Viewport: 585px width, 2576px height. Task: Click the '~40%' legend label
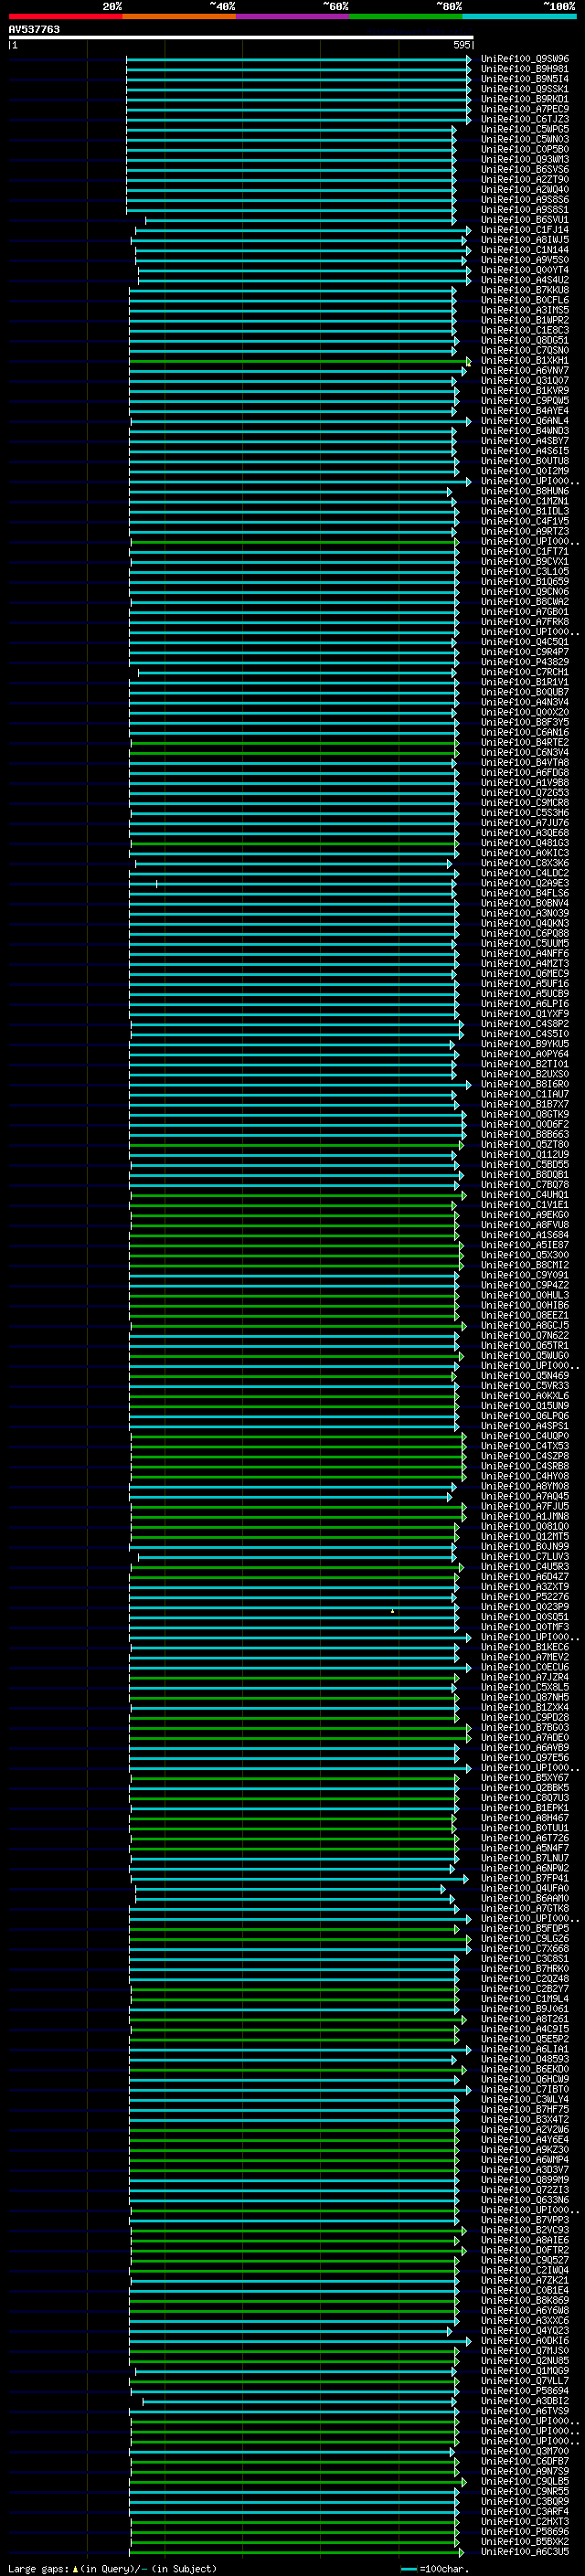click(222, 6)
